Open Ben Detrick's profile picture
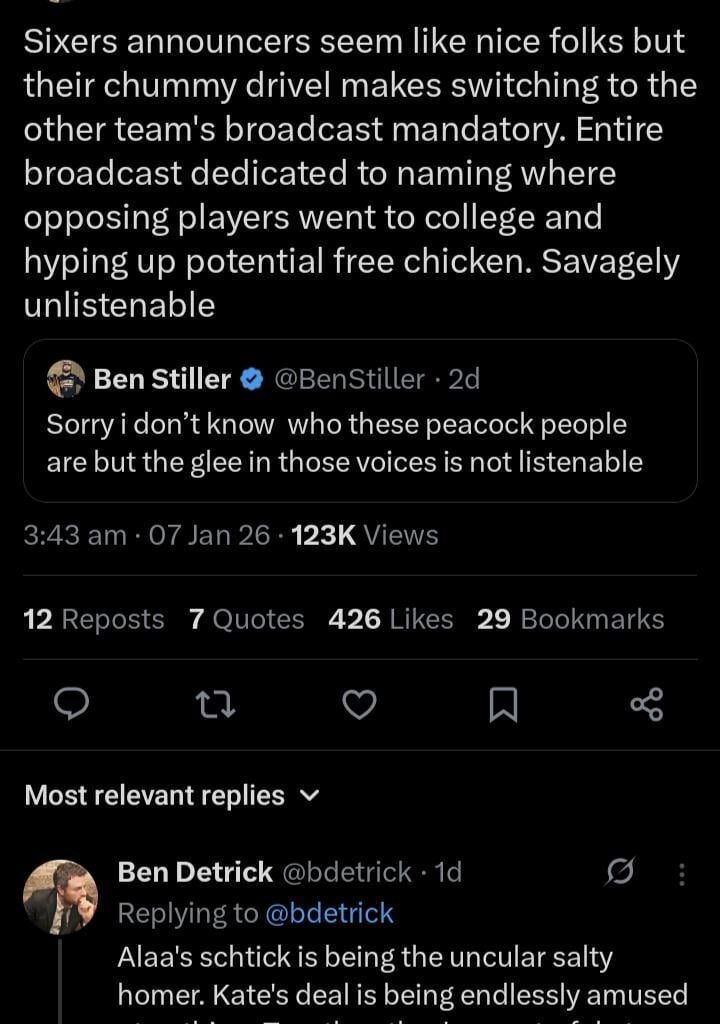This screenshot has width=720, height=1024. tap(60, 896)
